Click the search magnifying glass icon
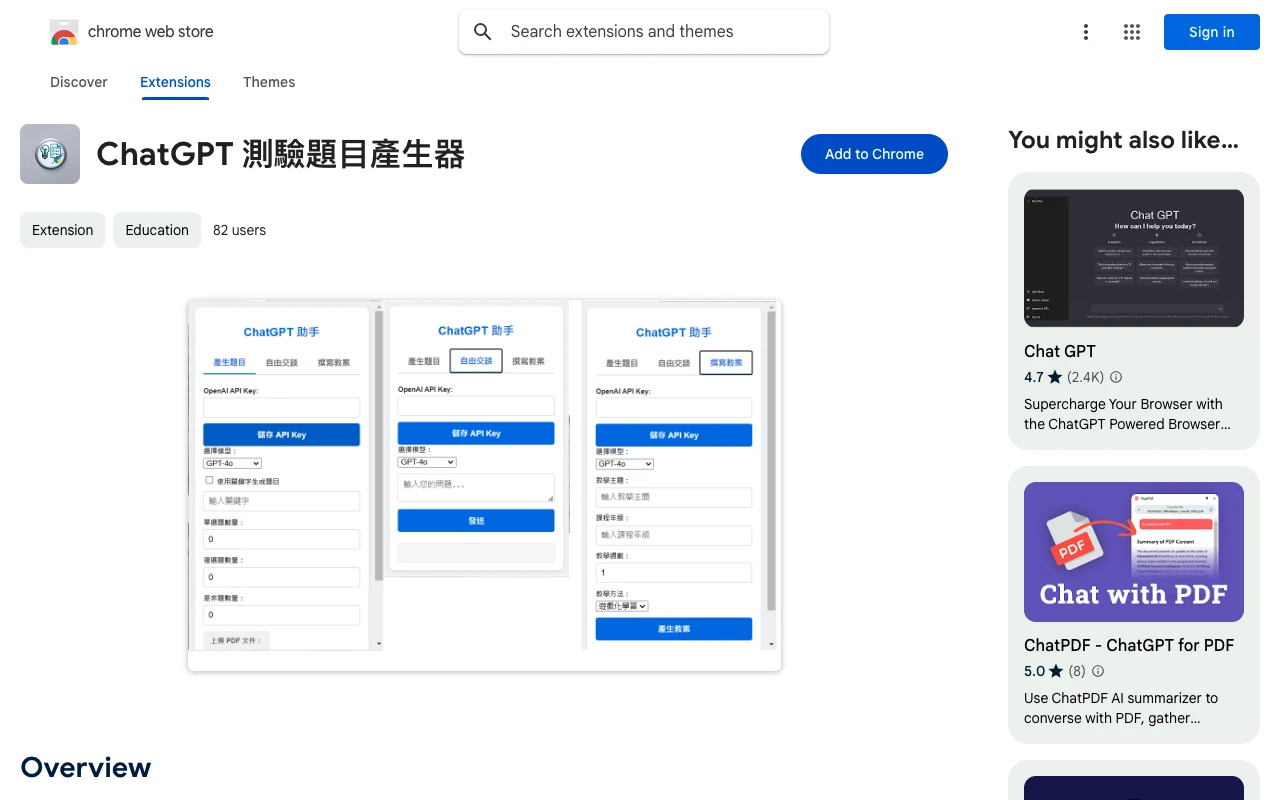The height and width of the screenshot is (800, 1280). click(x=482, y=31)
